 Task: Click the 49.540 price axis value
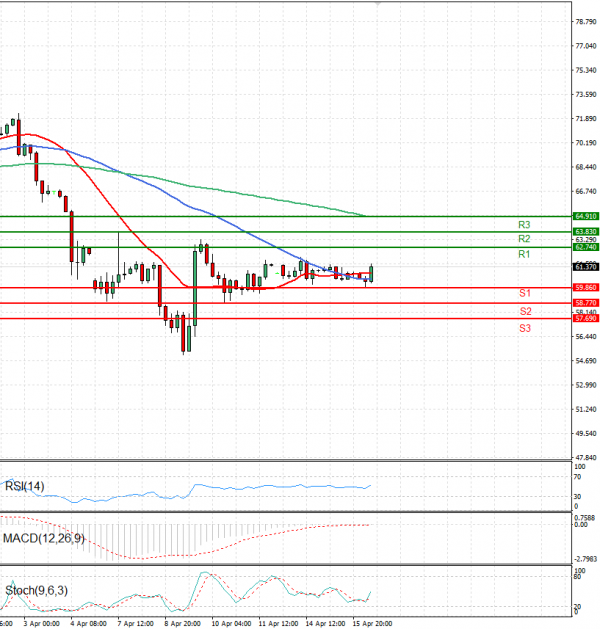coord(586,434)
